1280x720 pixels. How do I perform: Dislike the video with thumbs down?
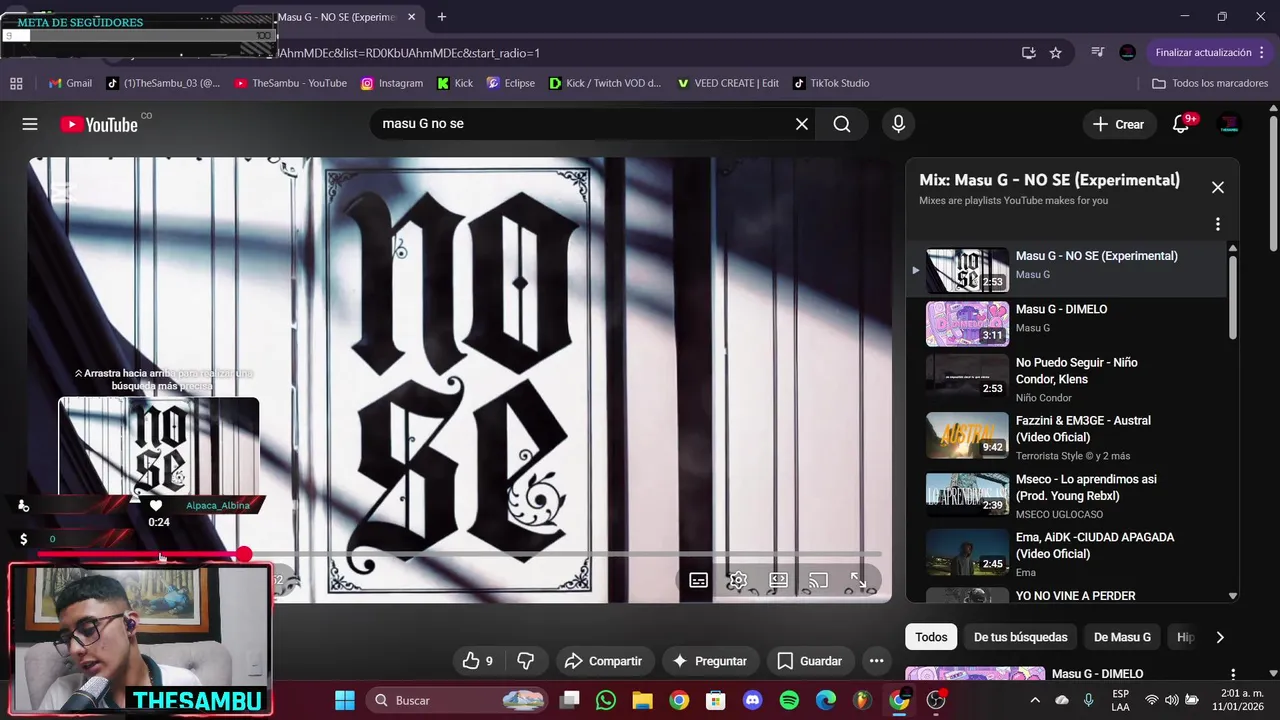526,661
